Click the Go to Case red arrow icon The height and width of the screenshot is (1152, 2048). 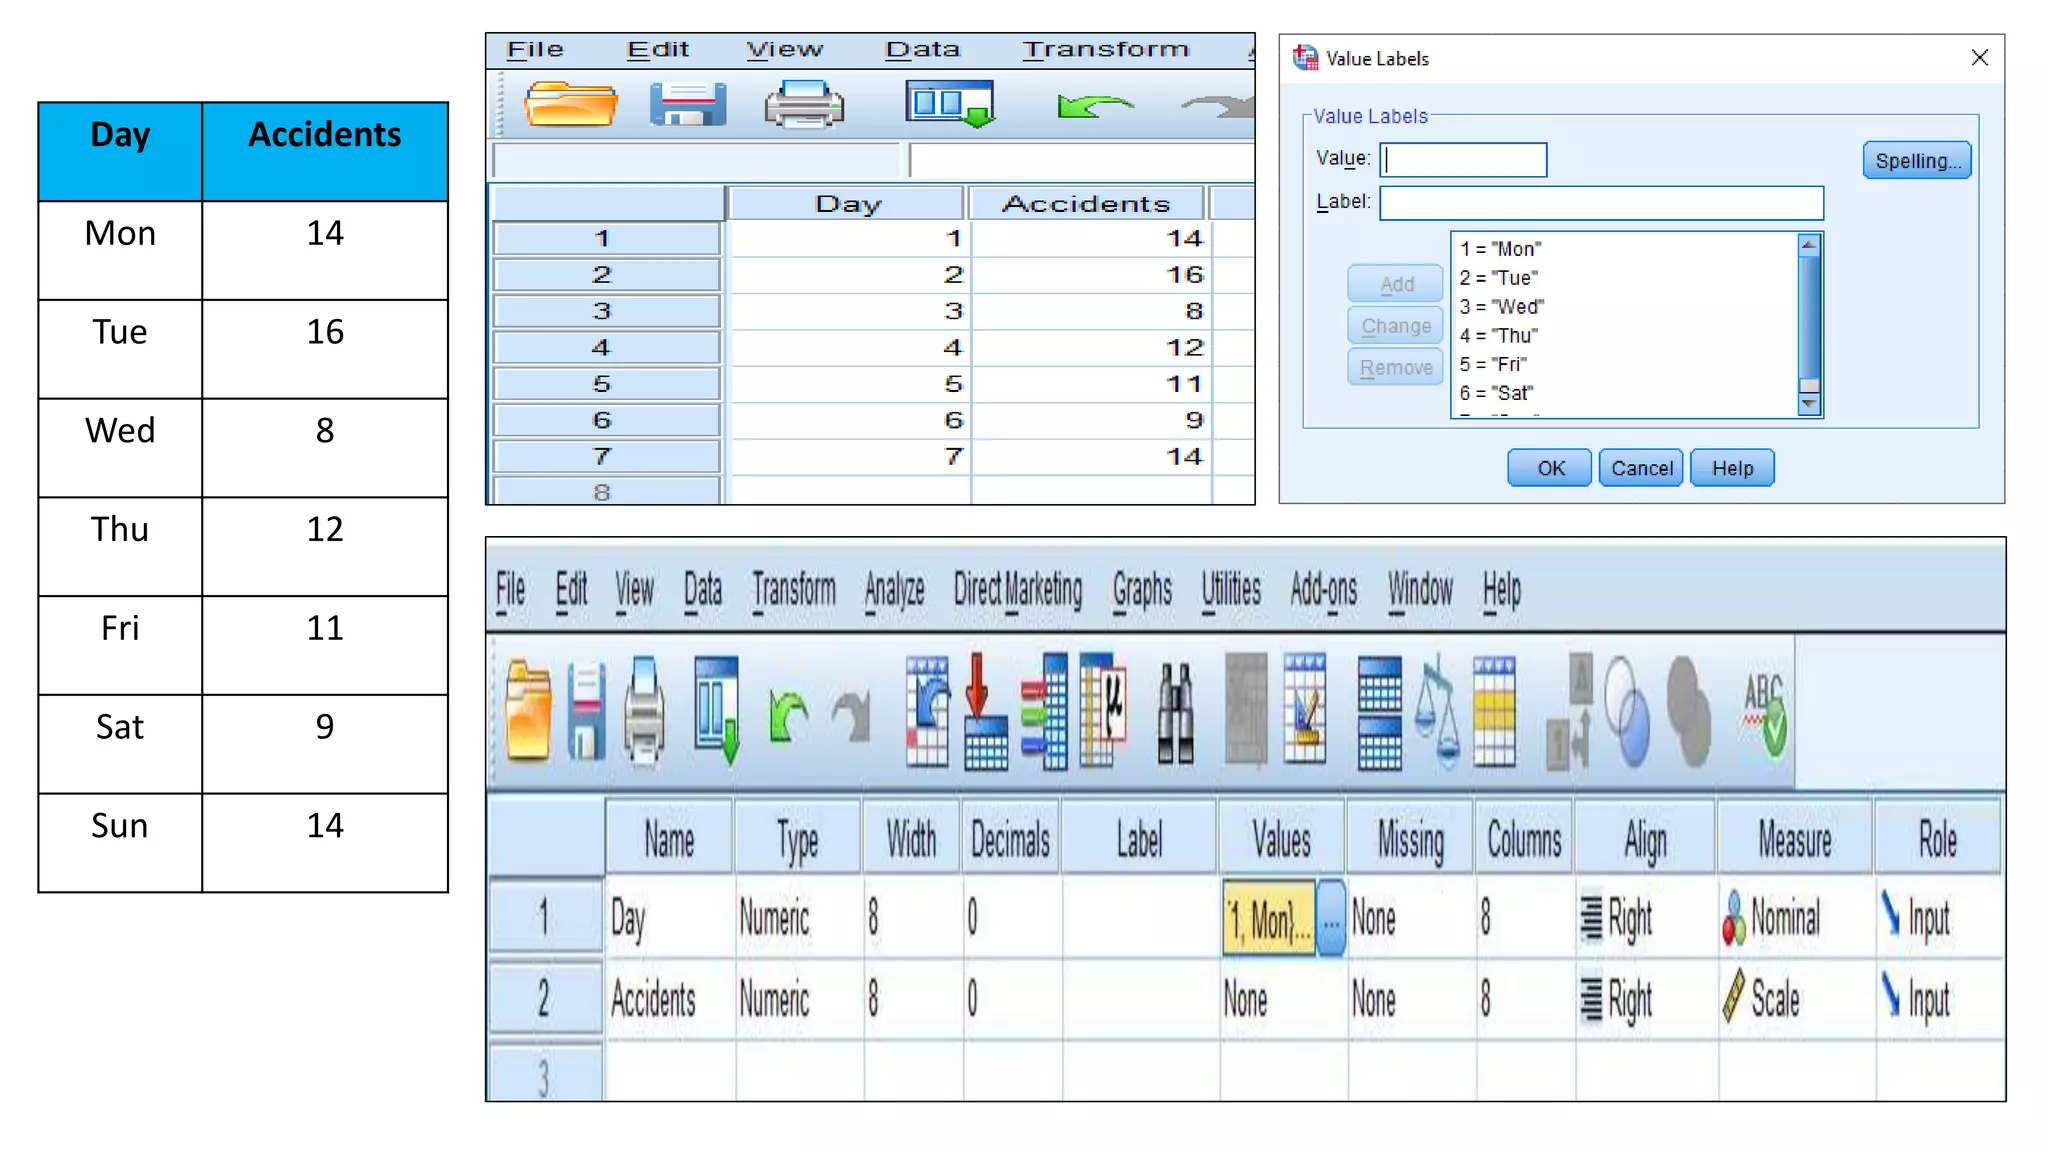coord(984,713)
